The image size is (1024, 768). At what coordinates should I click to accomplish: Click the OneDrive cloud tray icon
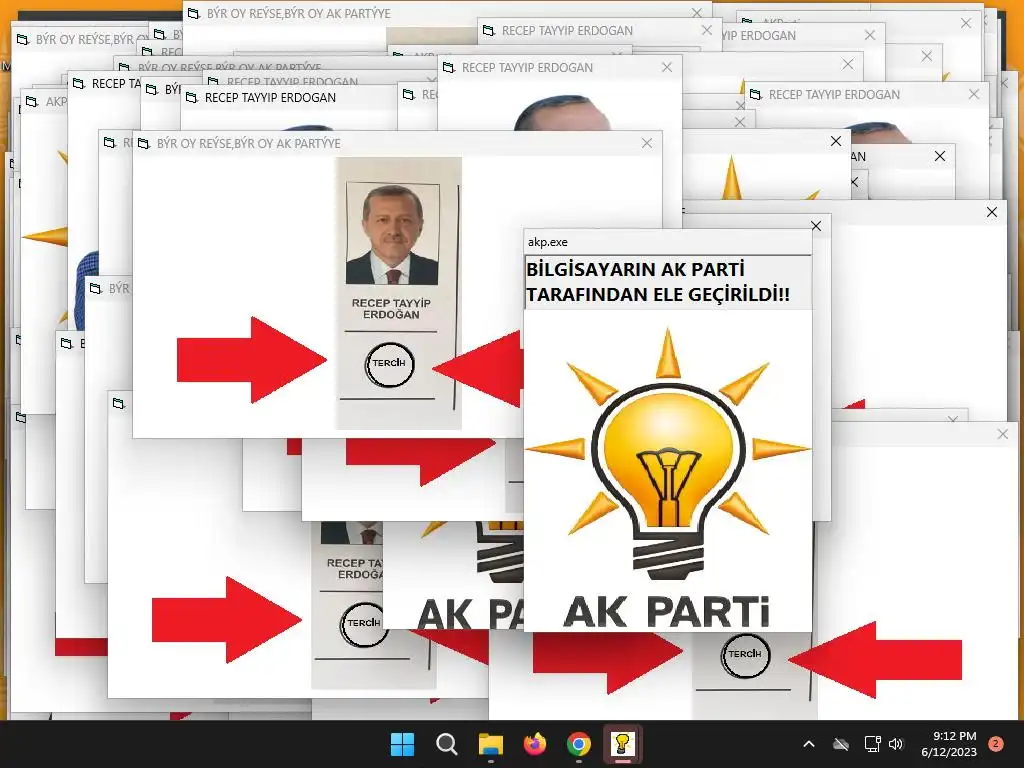point(841,744)
